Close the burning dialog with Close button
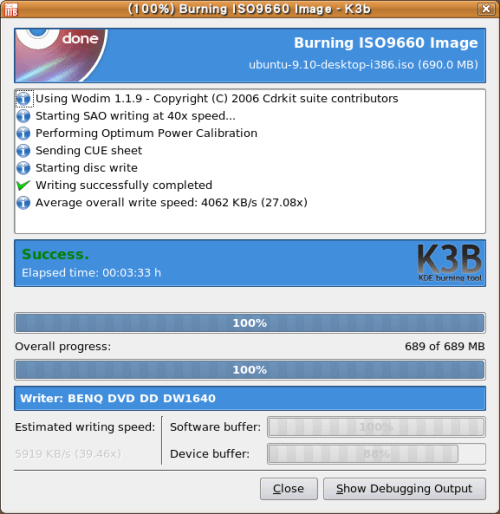This screenshot has width=500, height=514. click(289, 489)
